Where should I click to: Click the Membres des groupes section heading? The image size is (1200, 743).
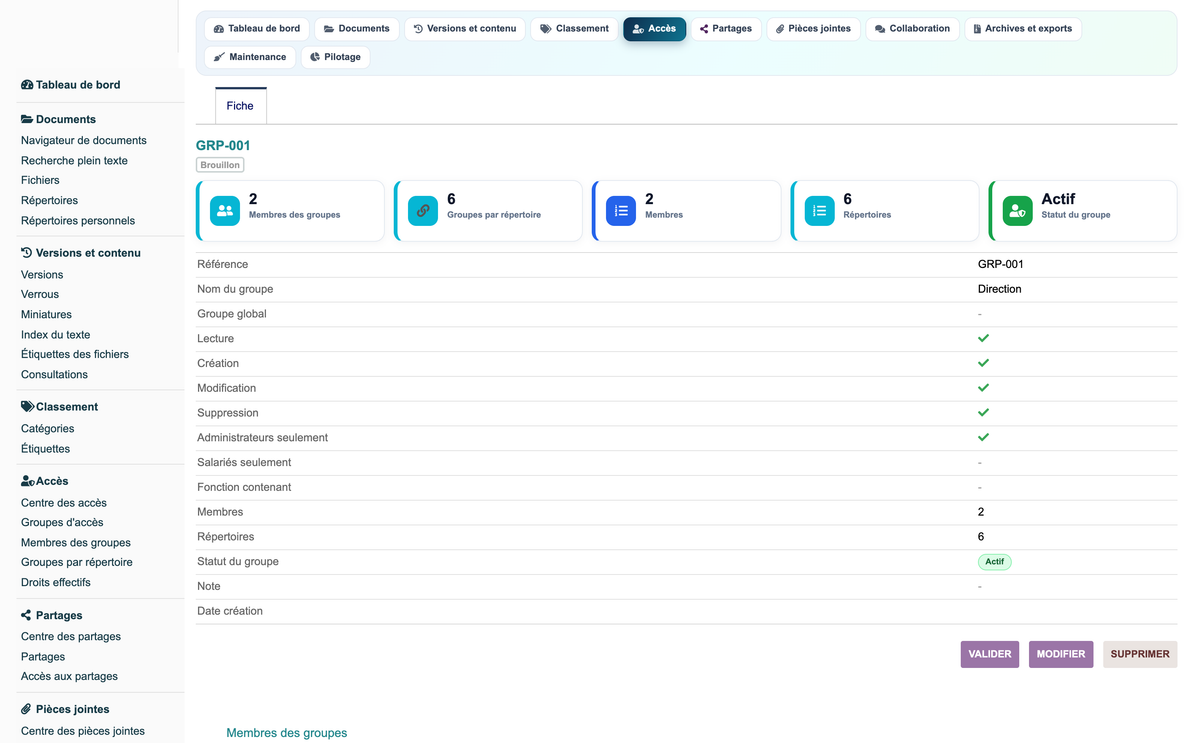(287, 733)
